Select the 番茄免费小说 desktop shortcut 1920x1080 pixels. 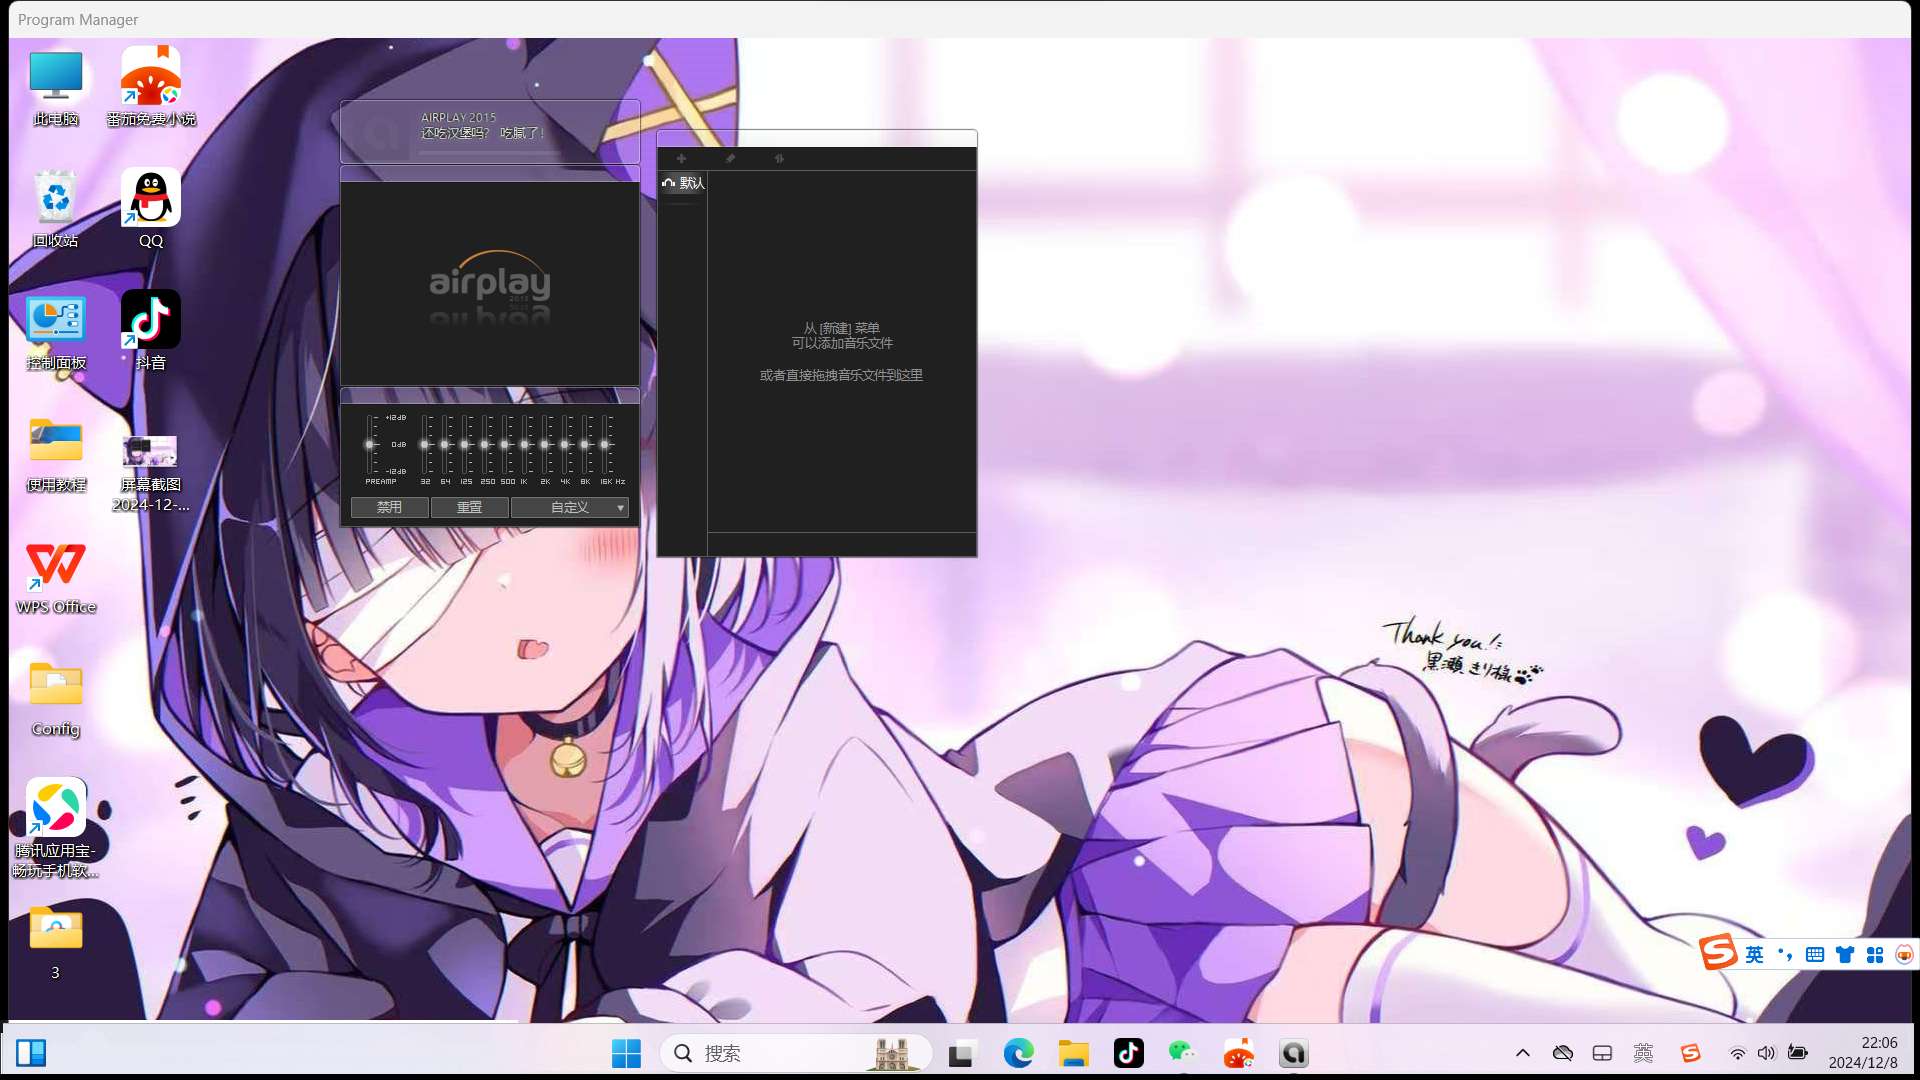point(151,88)
